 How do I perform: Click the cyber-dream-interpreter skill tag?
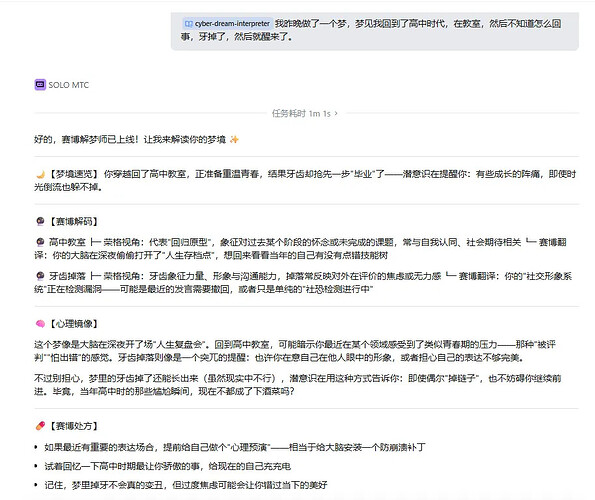pos(227,24)
